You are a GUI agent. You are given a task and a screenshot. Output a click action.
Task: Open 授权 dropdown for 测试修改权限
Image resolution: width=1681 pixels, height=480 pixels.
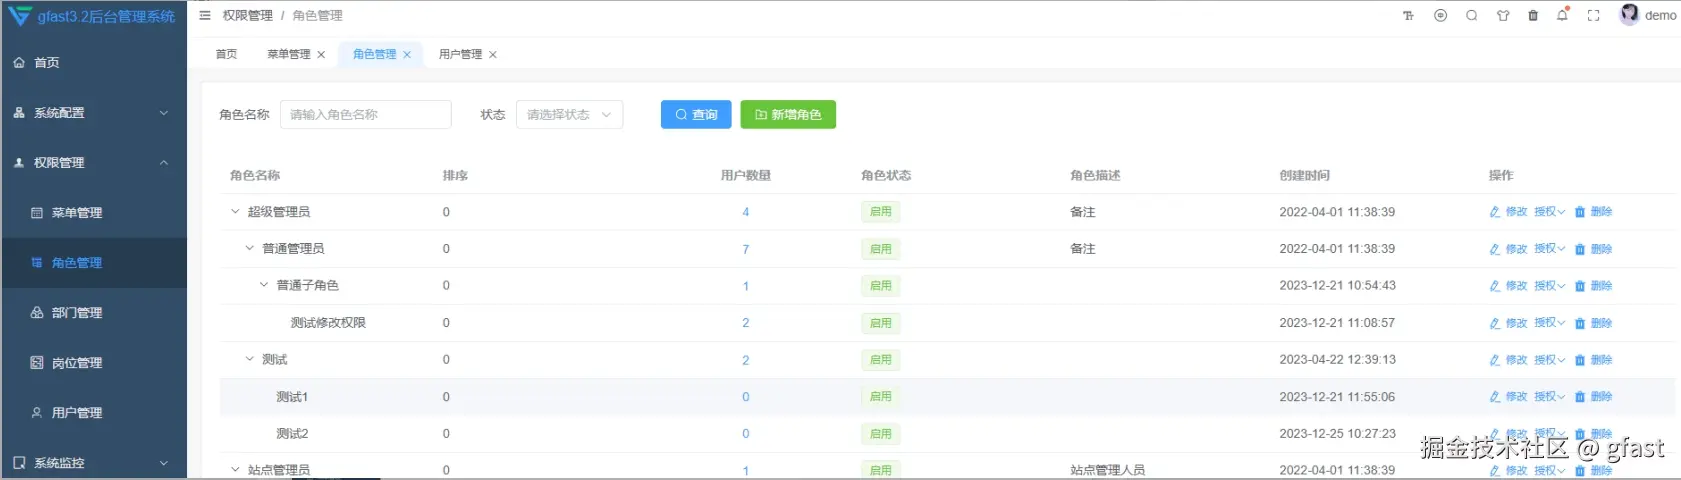[1549, 323]
